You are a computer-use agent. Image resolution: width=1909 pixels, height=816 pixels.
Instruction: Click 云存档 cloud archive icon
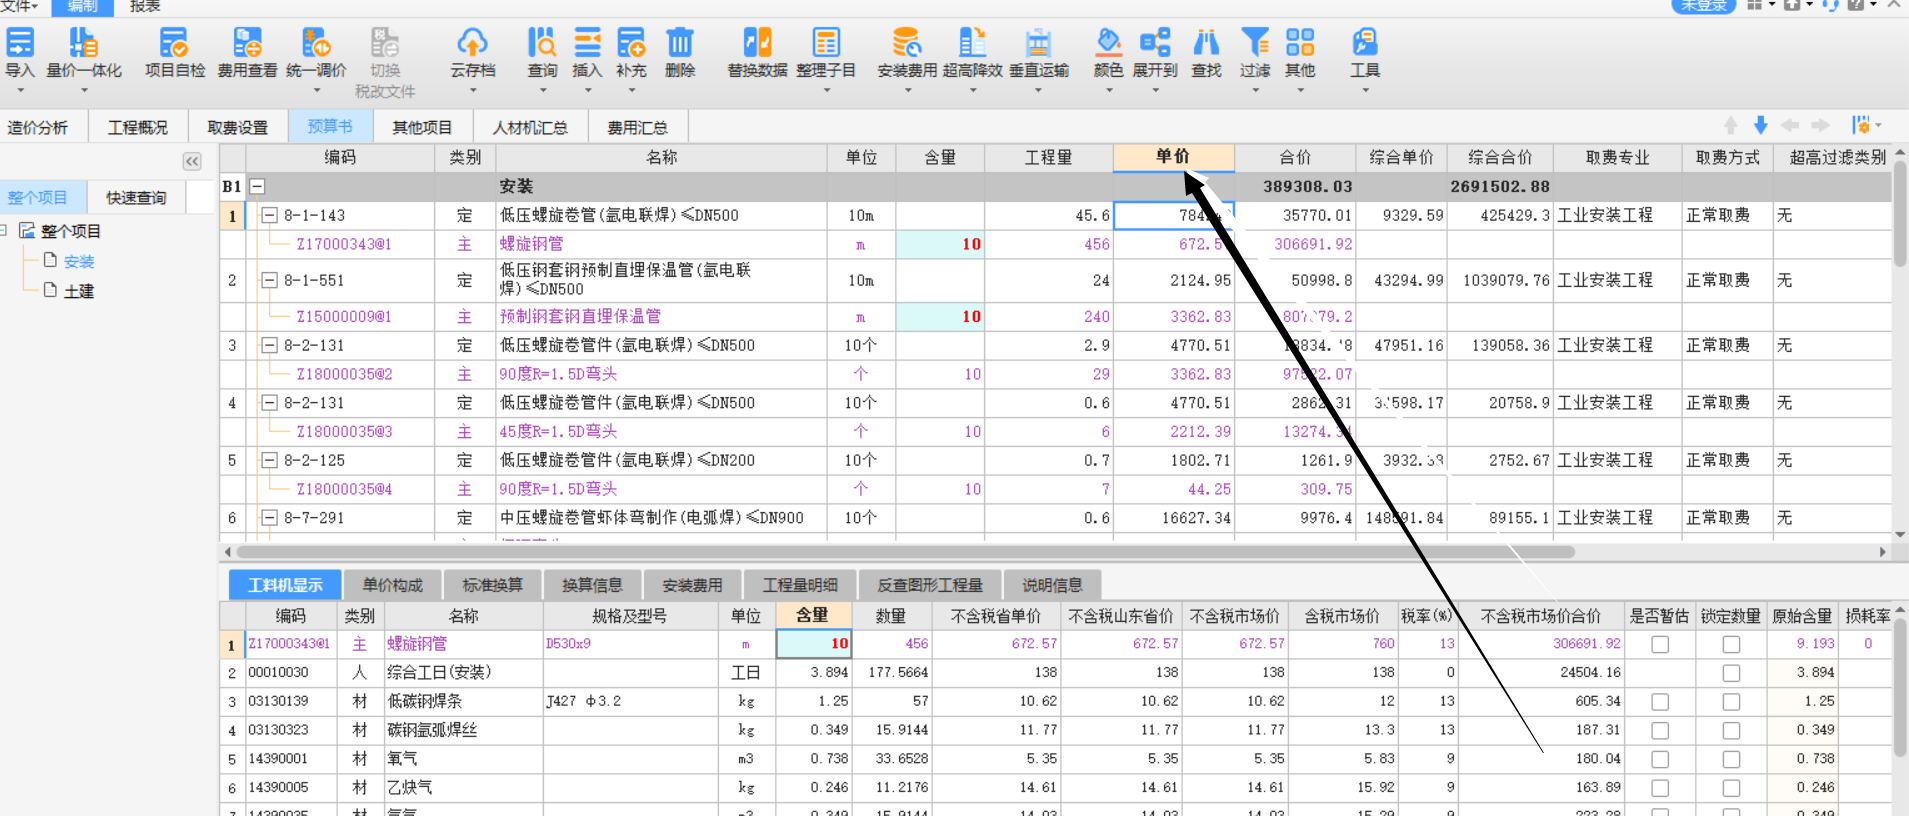pos(472,44)
